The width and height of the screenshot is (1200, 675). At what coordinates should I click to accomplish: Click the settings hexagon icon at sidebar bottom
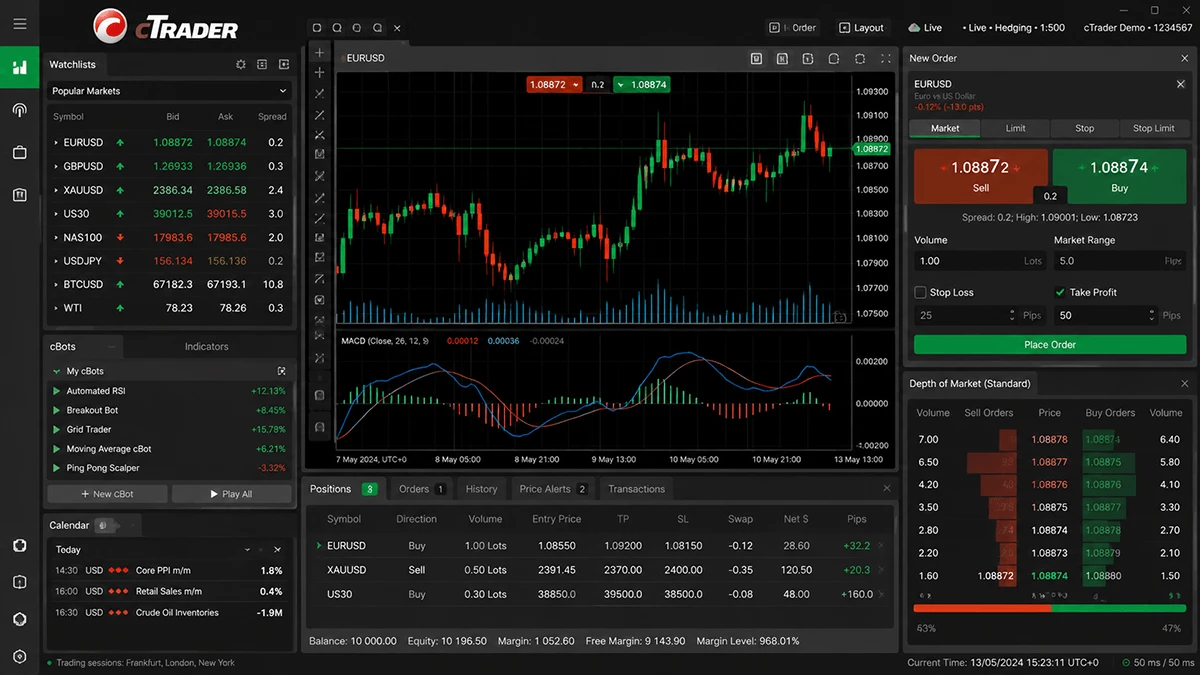tap(19, 657)
